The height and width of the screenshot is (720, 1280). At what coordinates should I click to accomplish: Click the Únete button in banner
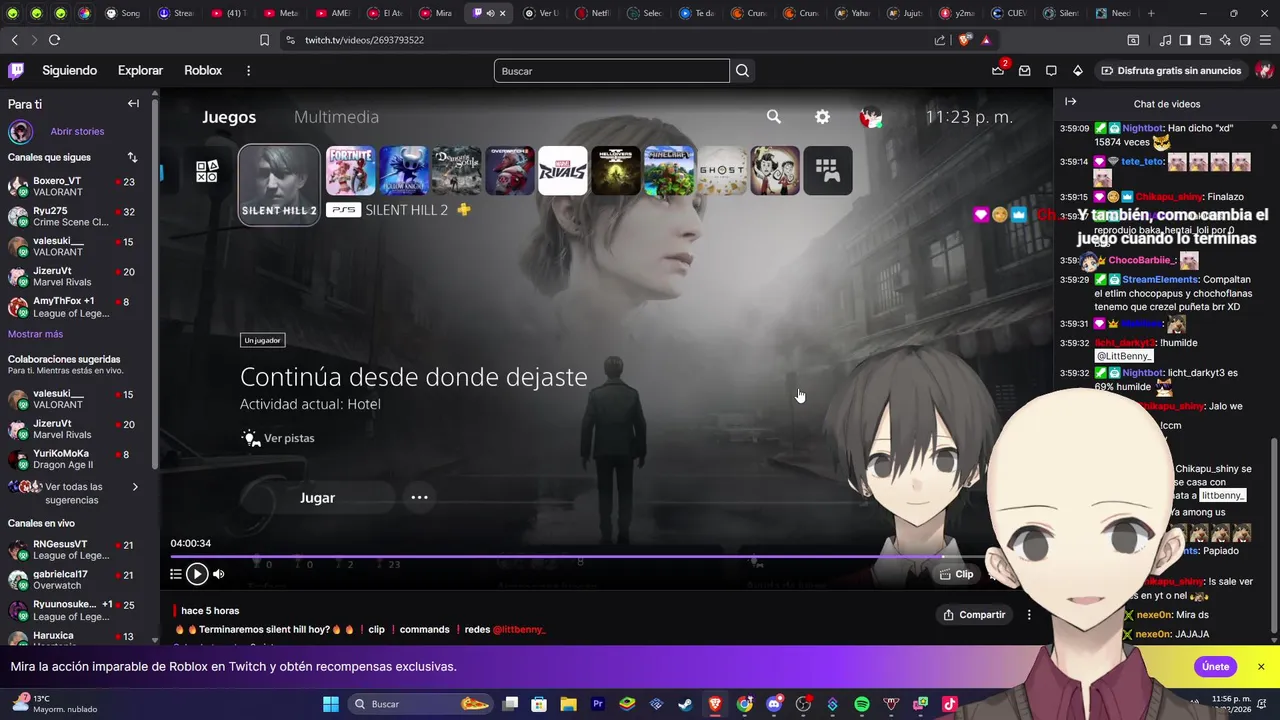pyautogui.click(x=1215, y=666)
